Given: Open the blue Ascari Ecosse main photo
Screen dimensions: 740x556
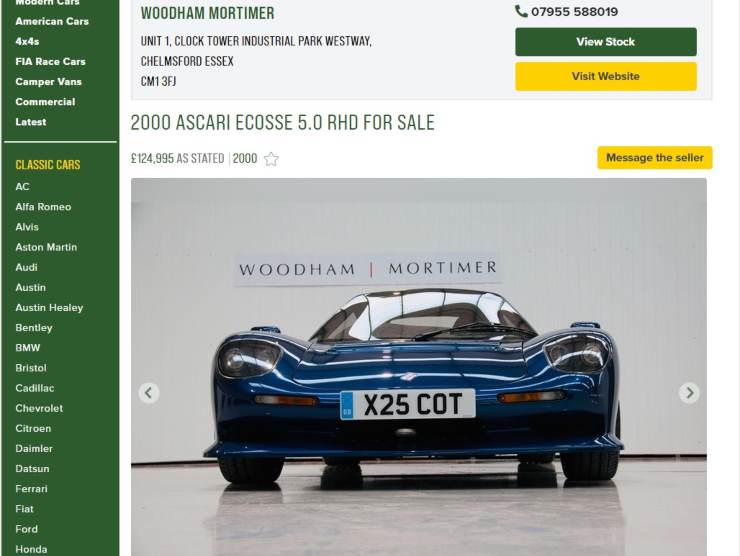Looking at the screenshot, I should (419, 367).
